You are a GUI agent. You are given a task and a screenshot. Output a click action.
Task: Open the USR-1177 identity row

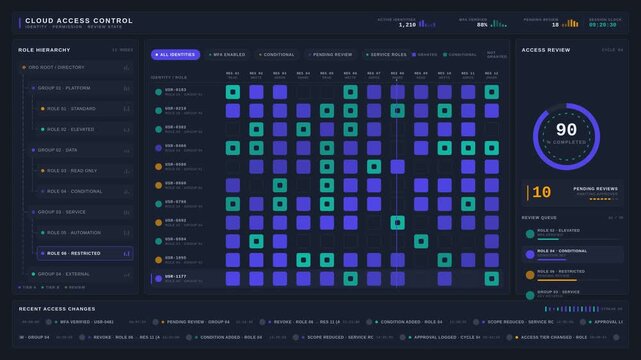point(327,279)
